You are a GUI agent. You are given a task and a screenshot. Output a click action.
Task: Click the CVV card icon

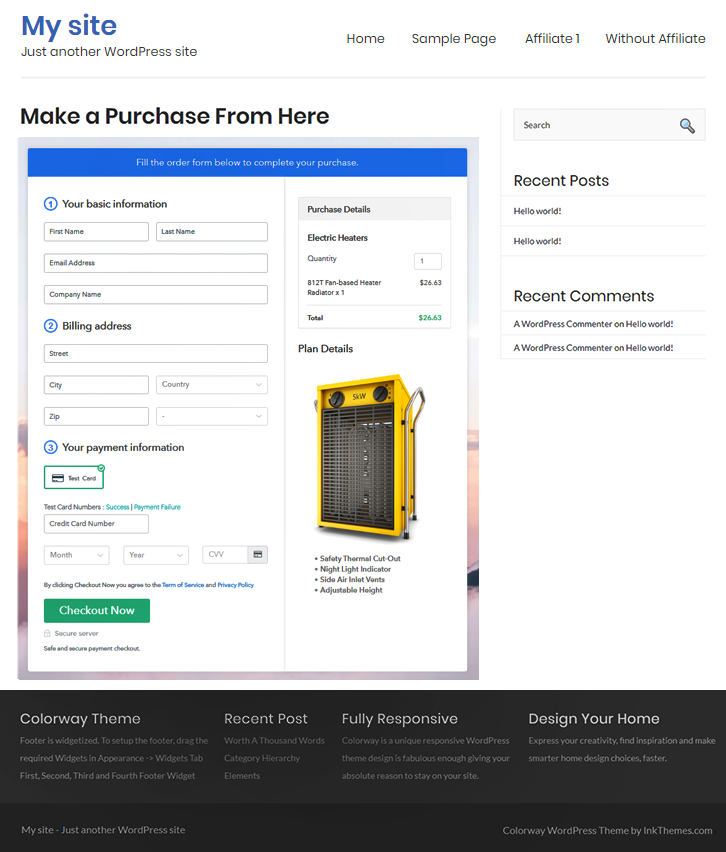pyautogui.click(x=257, y=554)
